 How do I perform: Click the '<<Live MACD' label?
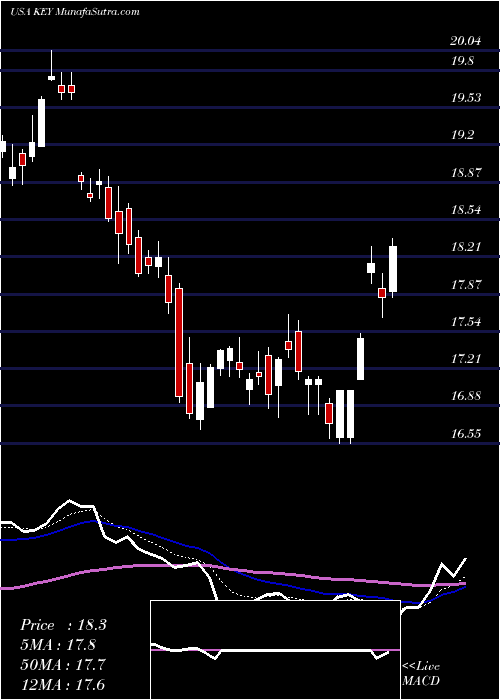point(421,674)
